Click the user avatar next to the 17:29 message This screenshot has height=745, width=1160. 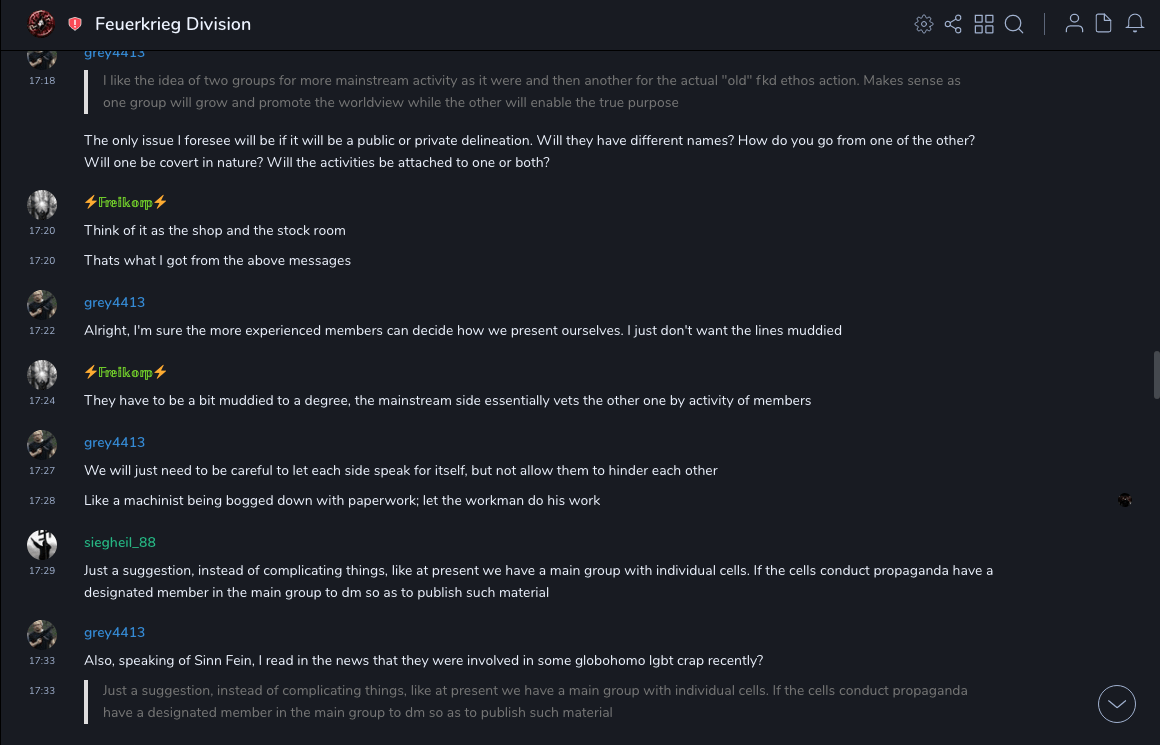tap(42, 545)
